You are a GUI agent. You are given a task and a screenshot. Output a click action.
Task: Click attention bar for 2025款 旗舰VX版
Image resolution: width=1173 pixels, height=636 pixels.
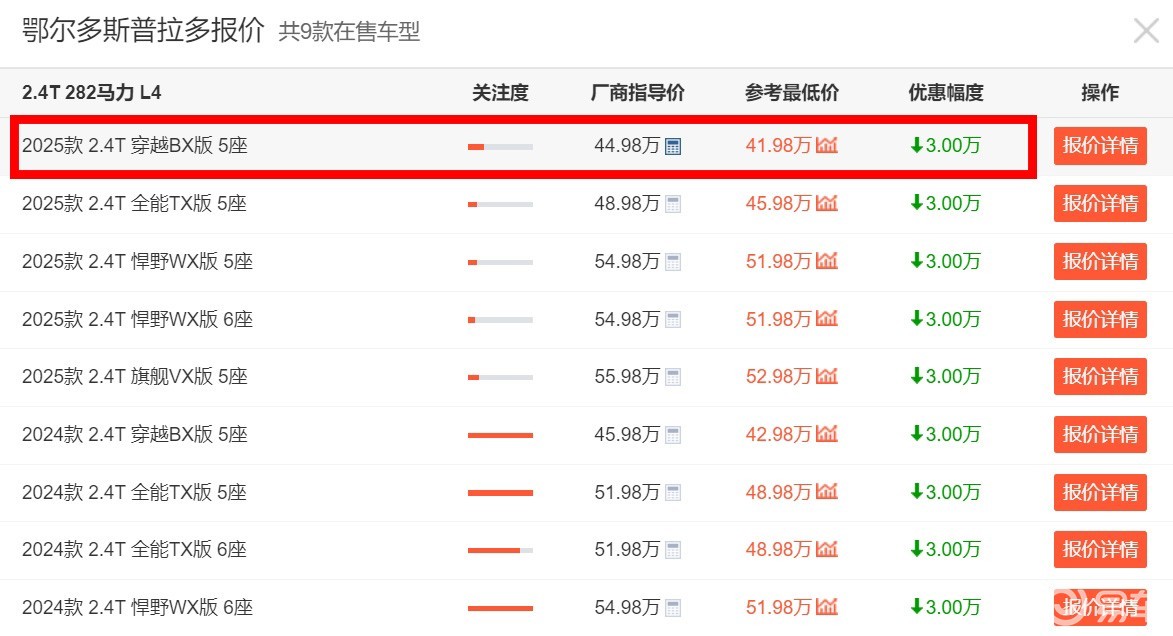pyautogui.click(x=500, y=377)
